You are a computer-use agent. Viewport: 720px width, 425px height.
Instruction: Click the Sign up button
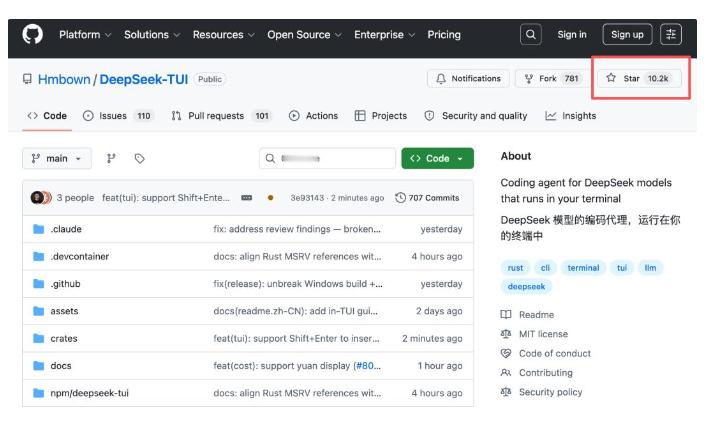(627, 34)
